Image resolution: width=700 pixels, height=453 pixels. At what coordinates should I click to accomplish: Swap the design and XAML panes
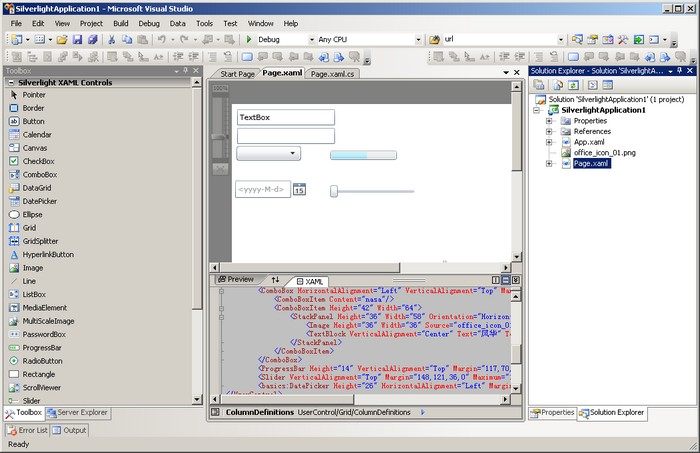click(x=275, y=280)
